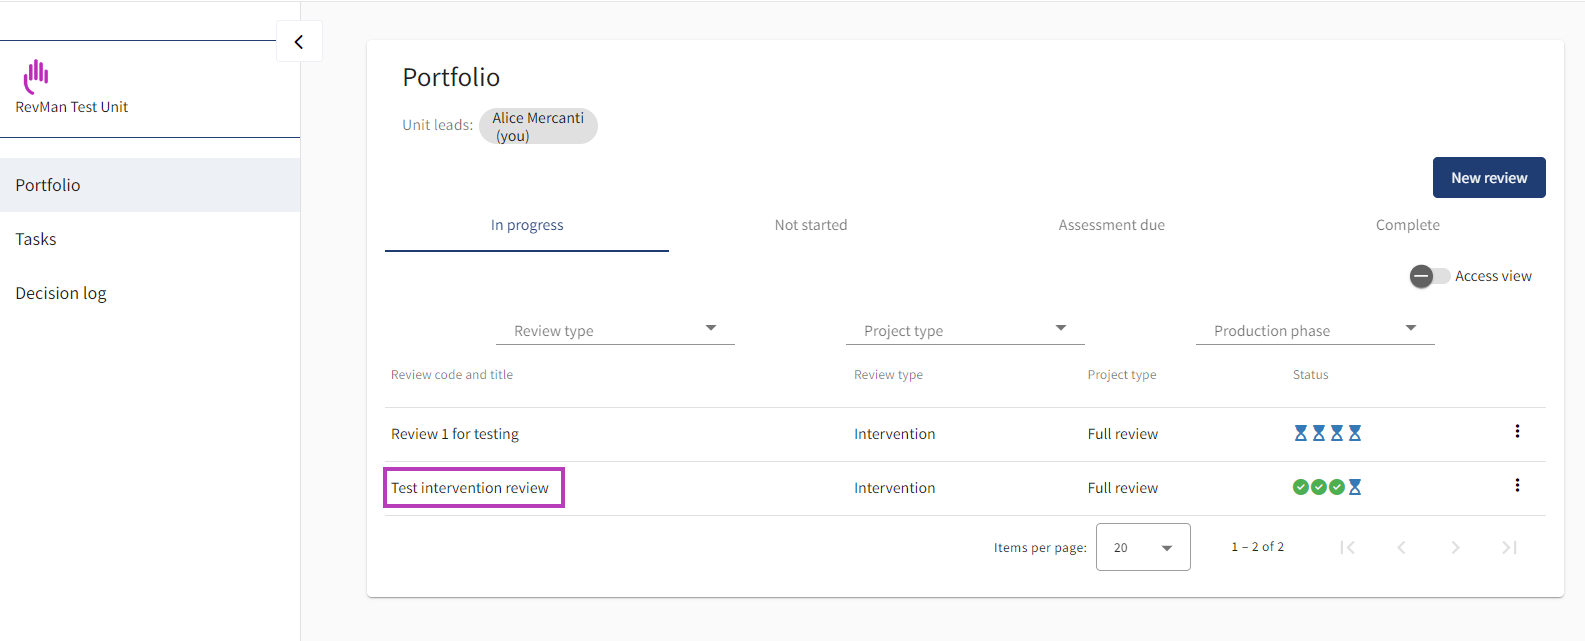Go to the next page arrow in pagination
This screenshot has width=1585, height=641.
coord(1455,547)
